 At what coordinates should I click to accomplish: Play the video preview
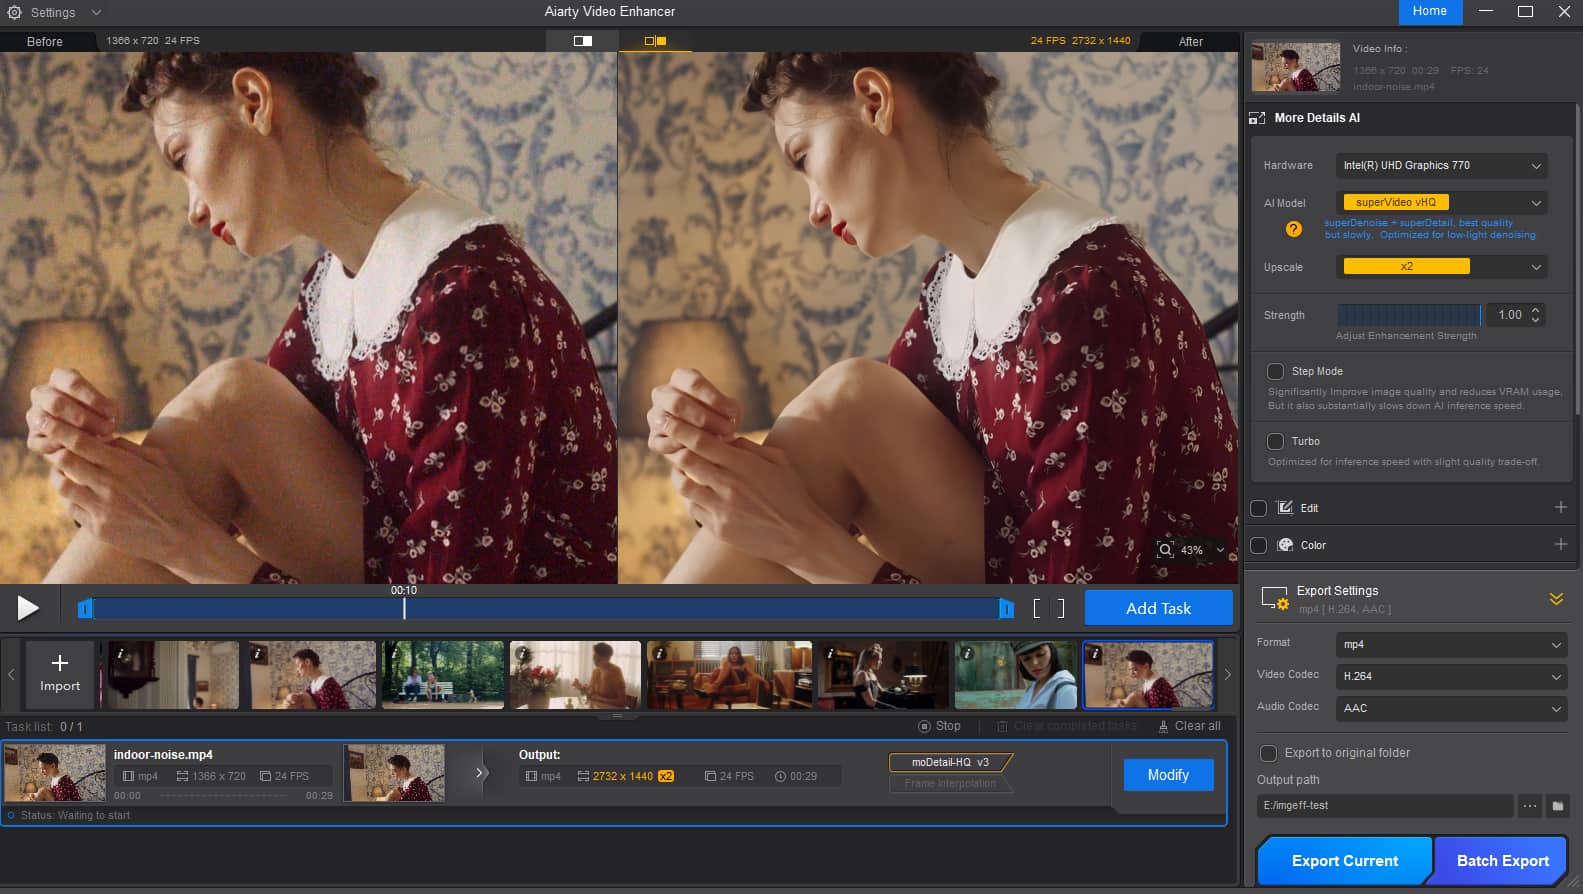tap(28, 608)
